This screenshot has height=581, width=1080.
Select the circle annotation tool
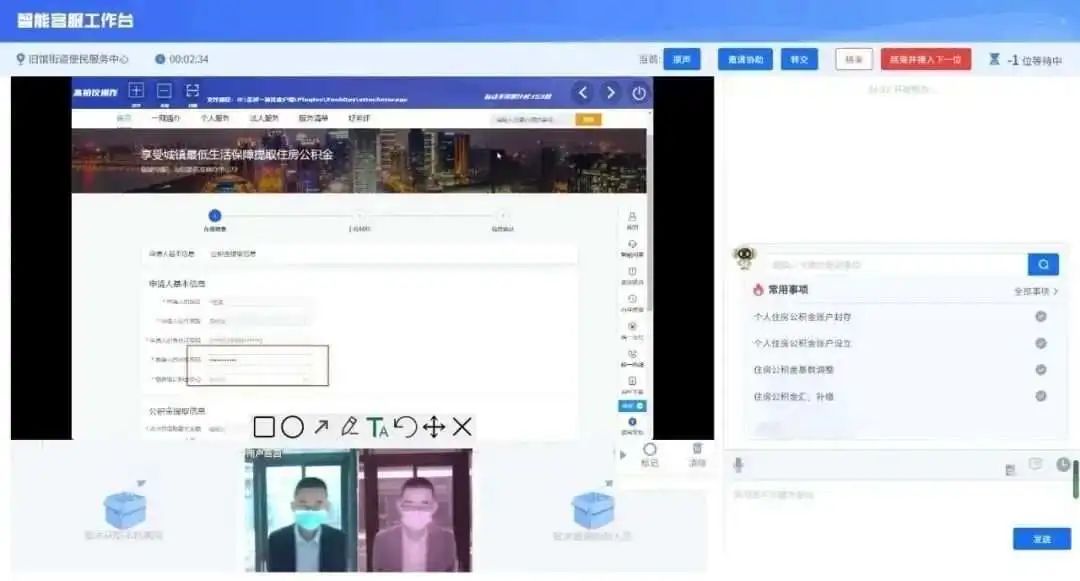click(x=292, y=427)
